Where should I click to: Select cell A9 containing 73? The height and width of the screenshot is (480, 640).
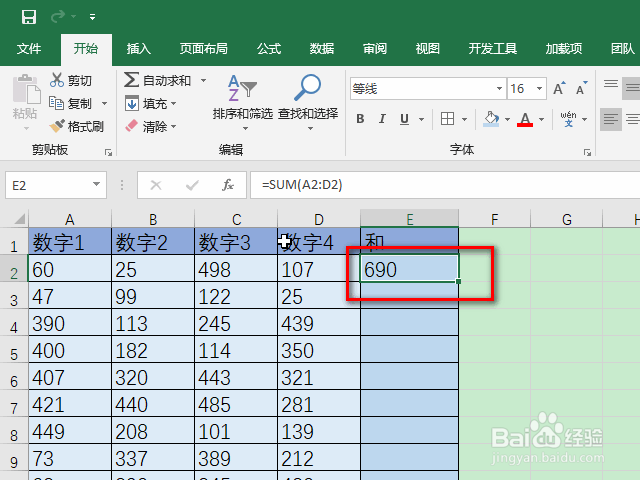click(x=70, y=458)
